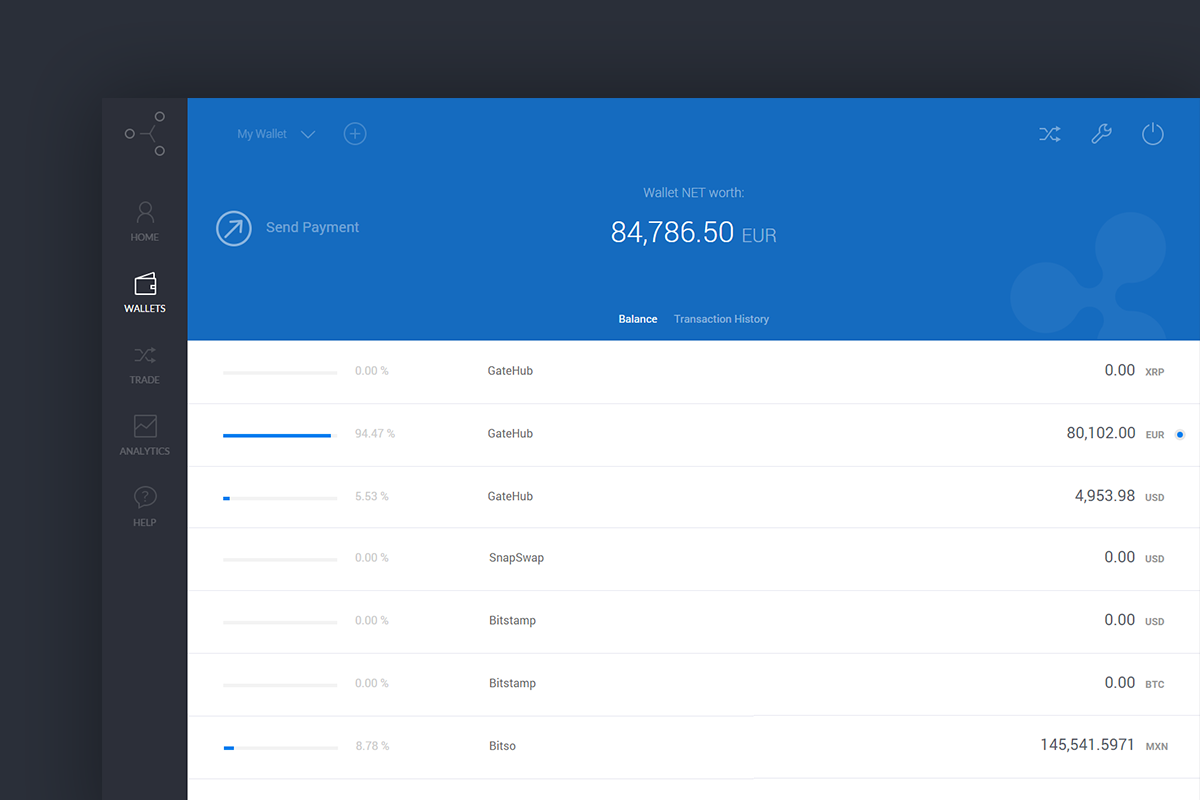Stay on the Balance tab

(637, 318)
